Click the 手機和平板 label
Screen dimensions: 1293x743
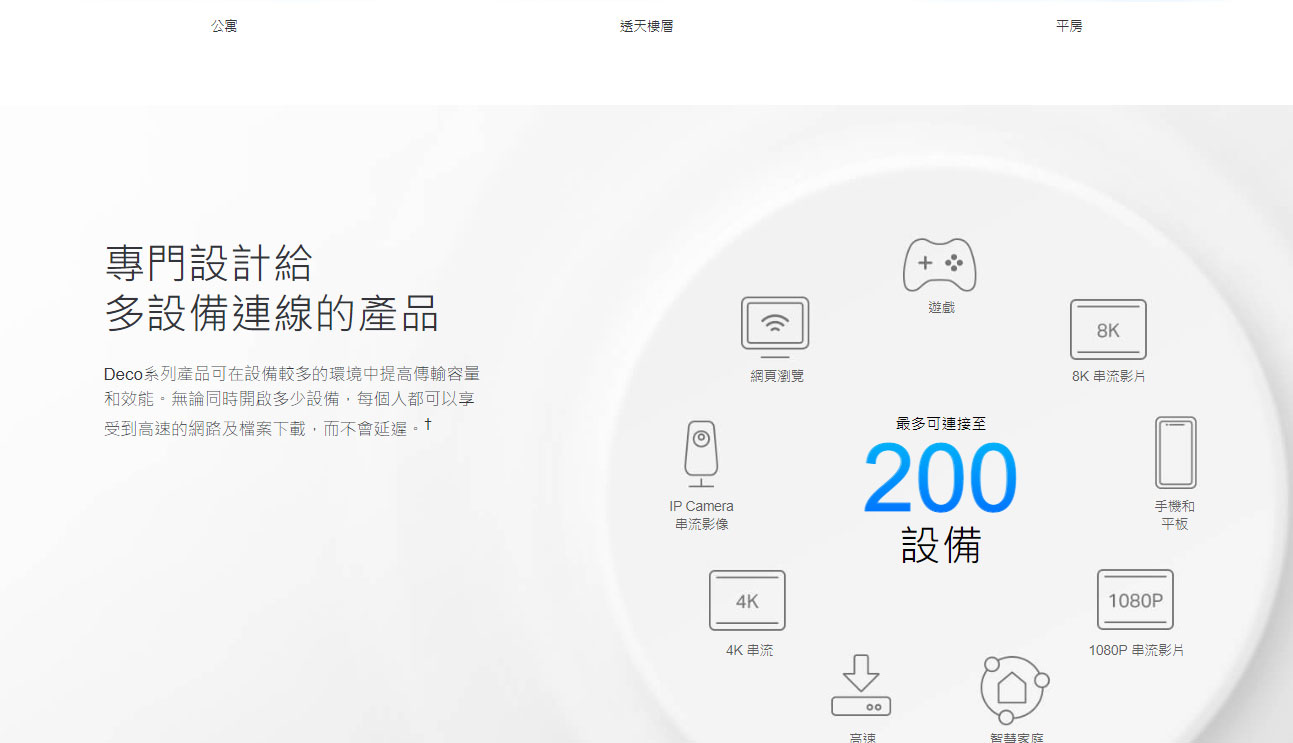pos(1175,515)
